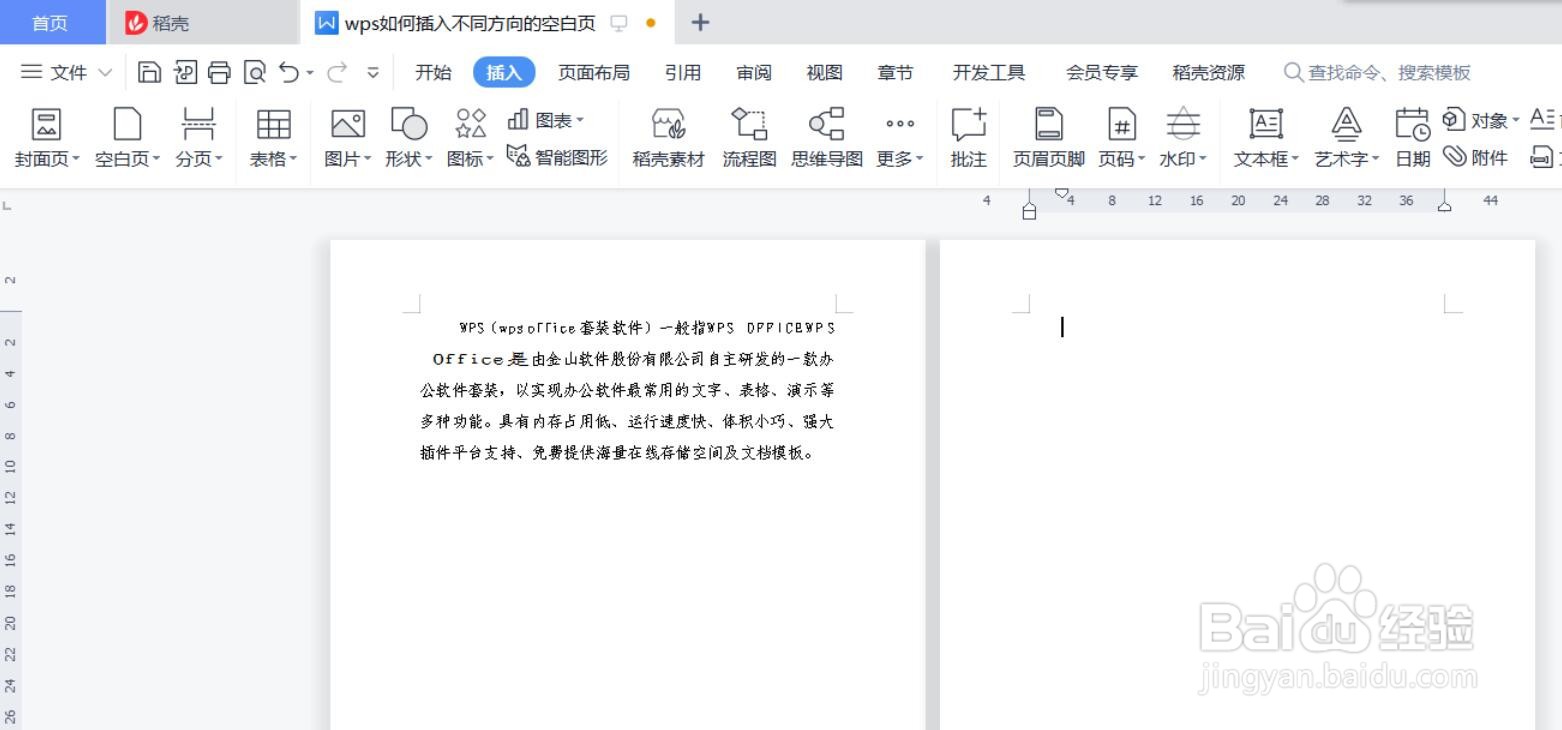Click the Print icon in quick toolbar
Screen dimensions: 1562x730
pos(219,72)
